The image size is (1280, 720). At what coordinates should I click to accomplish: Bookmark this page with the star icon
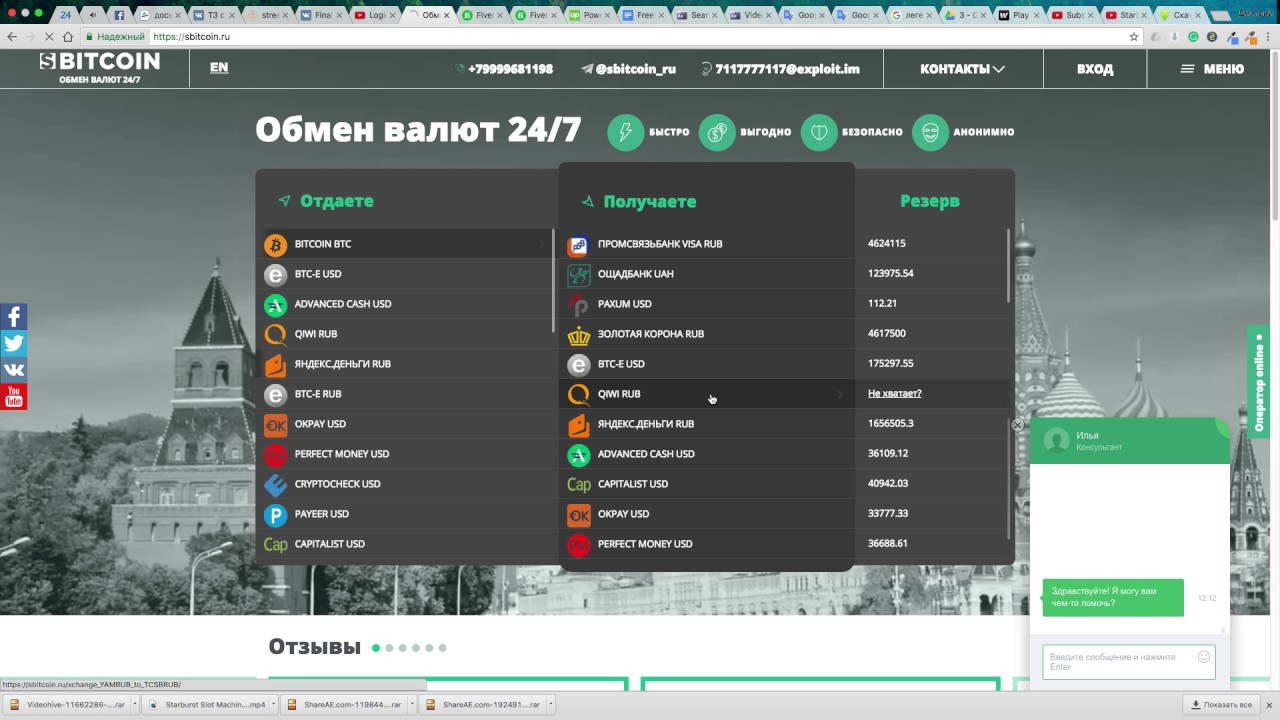pos(1134,36)
